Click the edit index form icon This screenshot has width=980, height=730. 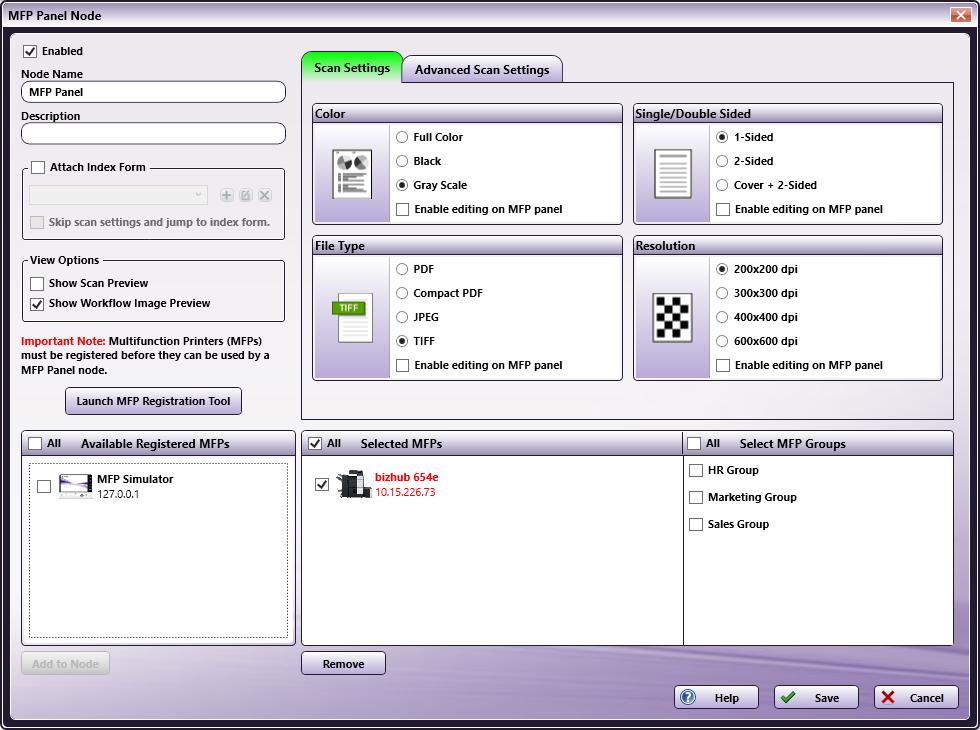point(246,195)
